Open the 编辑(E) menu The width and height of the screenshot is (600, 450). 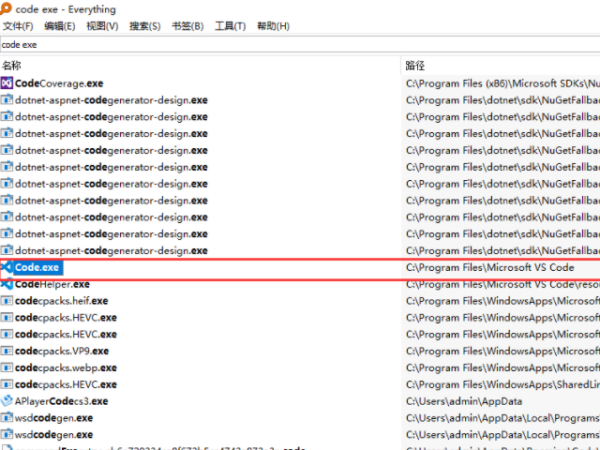(x=60, y=26)
